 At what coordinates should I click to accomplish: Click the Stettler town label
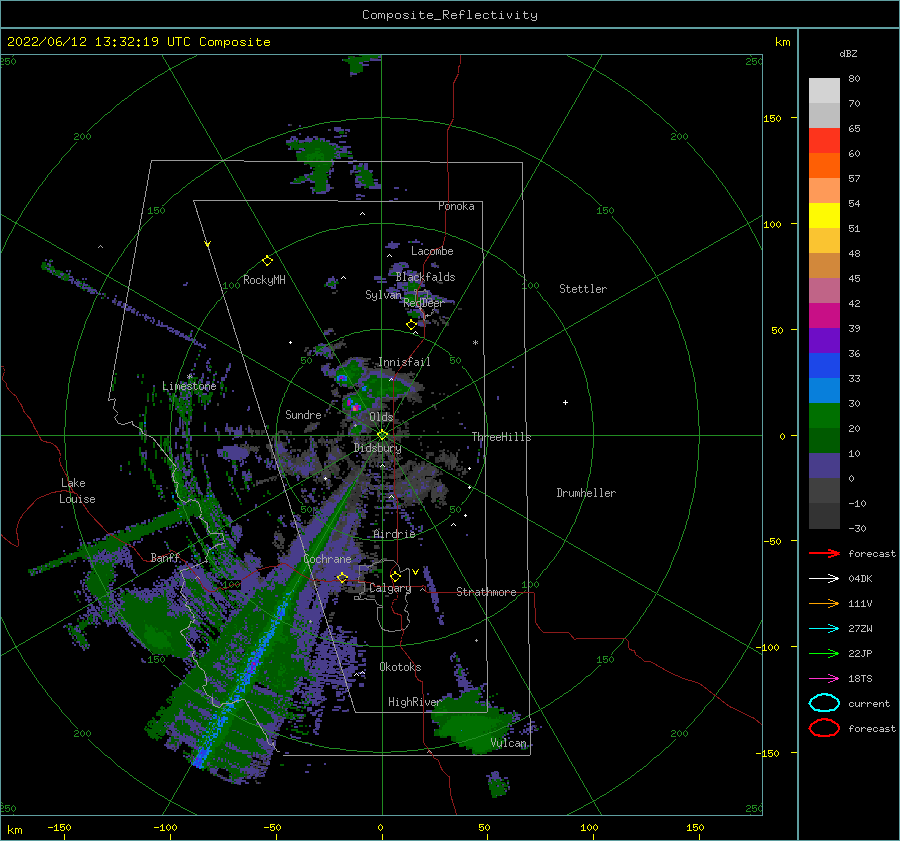583,289
